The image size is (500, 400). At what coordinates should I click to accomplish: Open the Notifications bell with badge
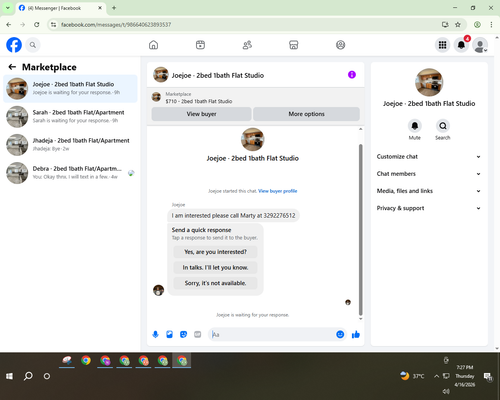click(x=461, y=45)
